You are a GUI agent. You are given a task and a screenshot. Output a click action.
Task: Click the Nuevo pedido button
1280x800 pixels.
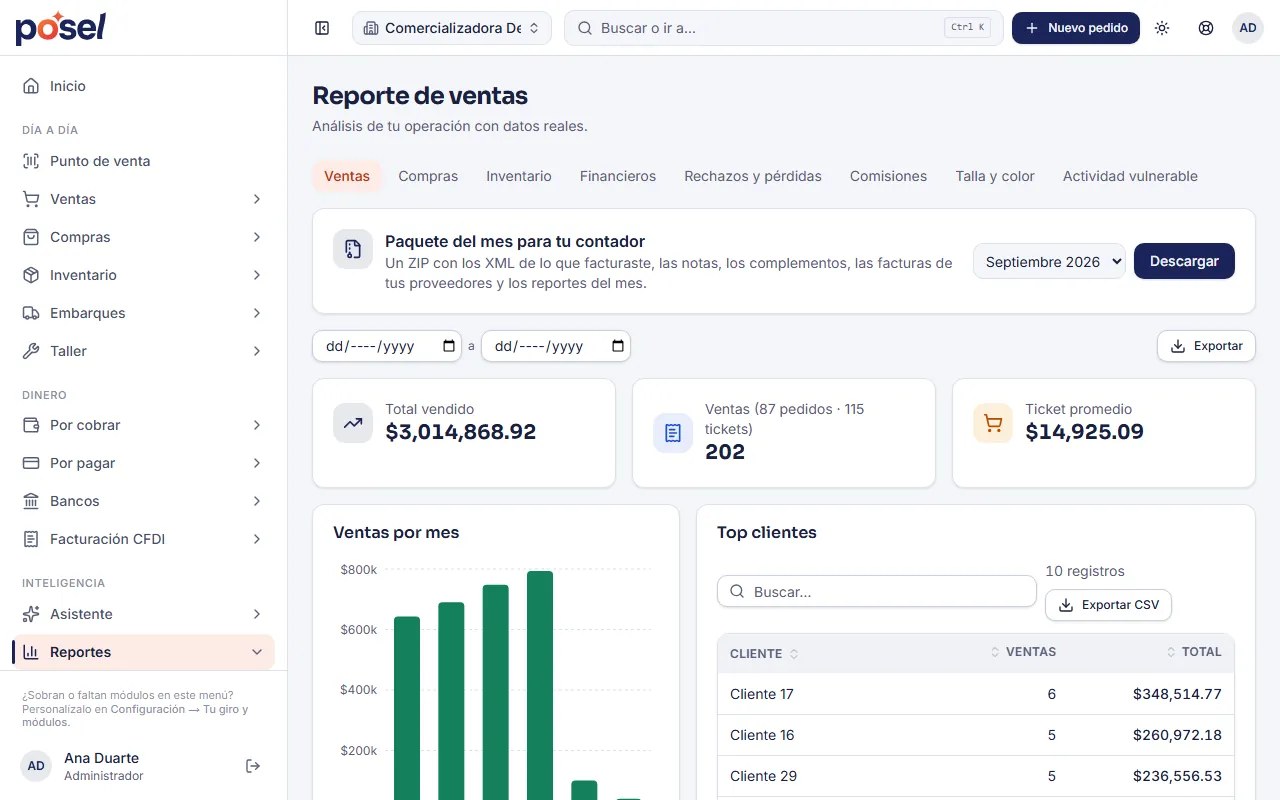(1076, 28)
